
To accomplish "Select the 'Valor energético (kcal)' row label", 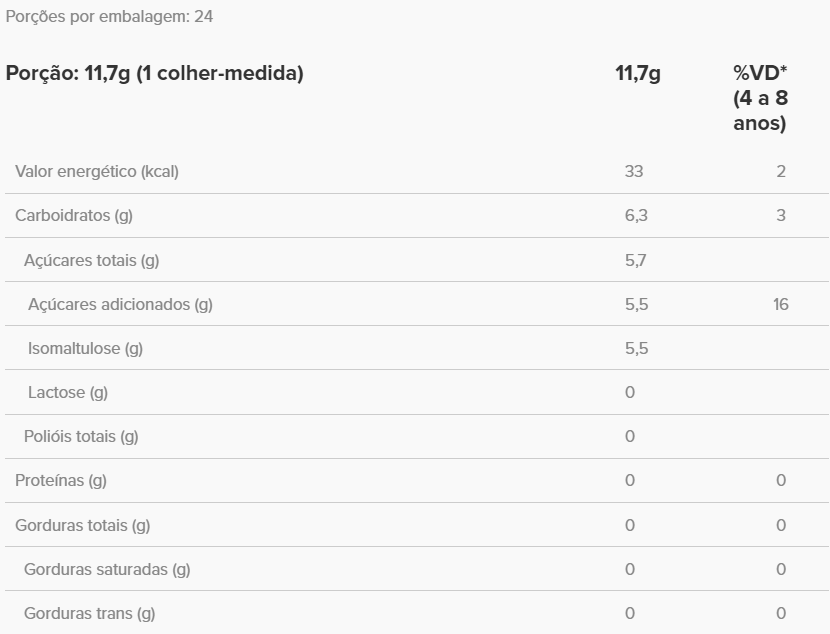I will coord(97,171).
